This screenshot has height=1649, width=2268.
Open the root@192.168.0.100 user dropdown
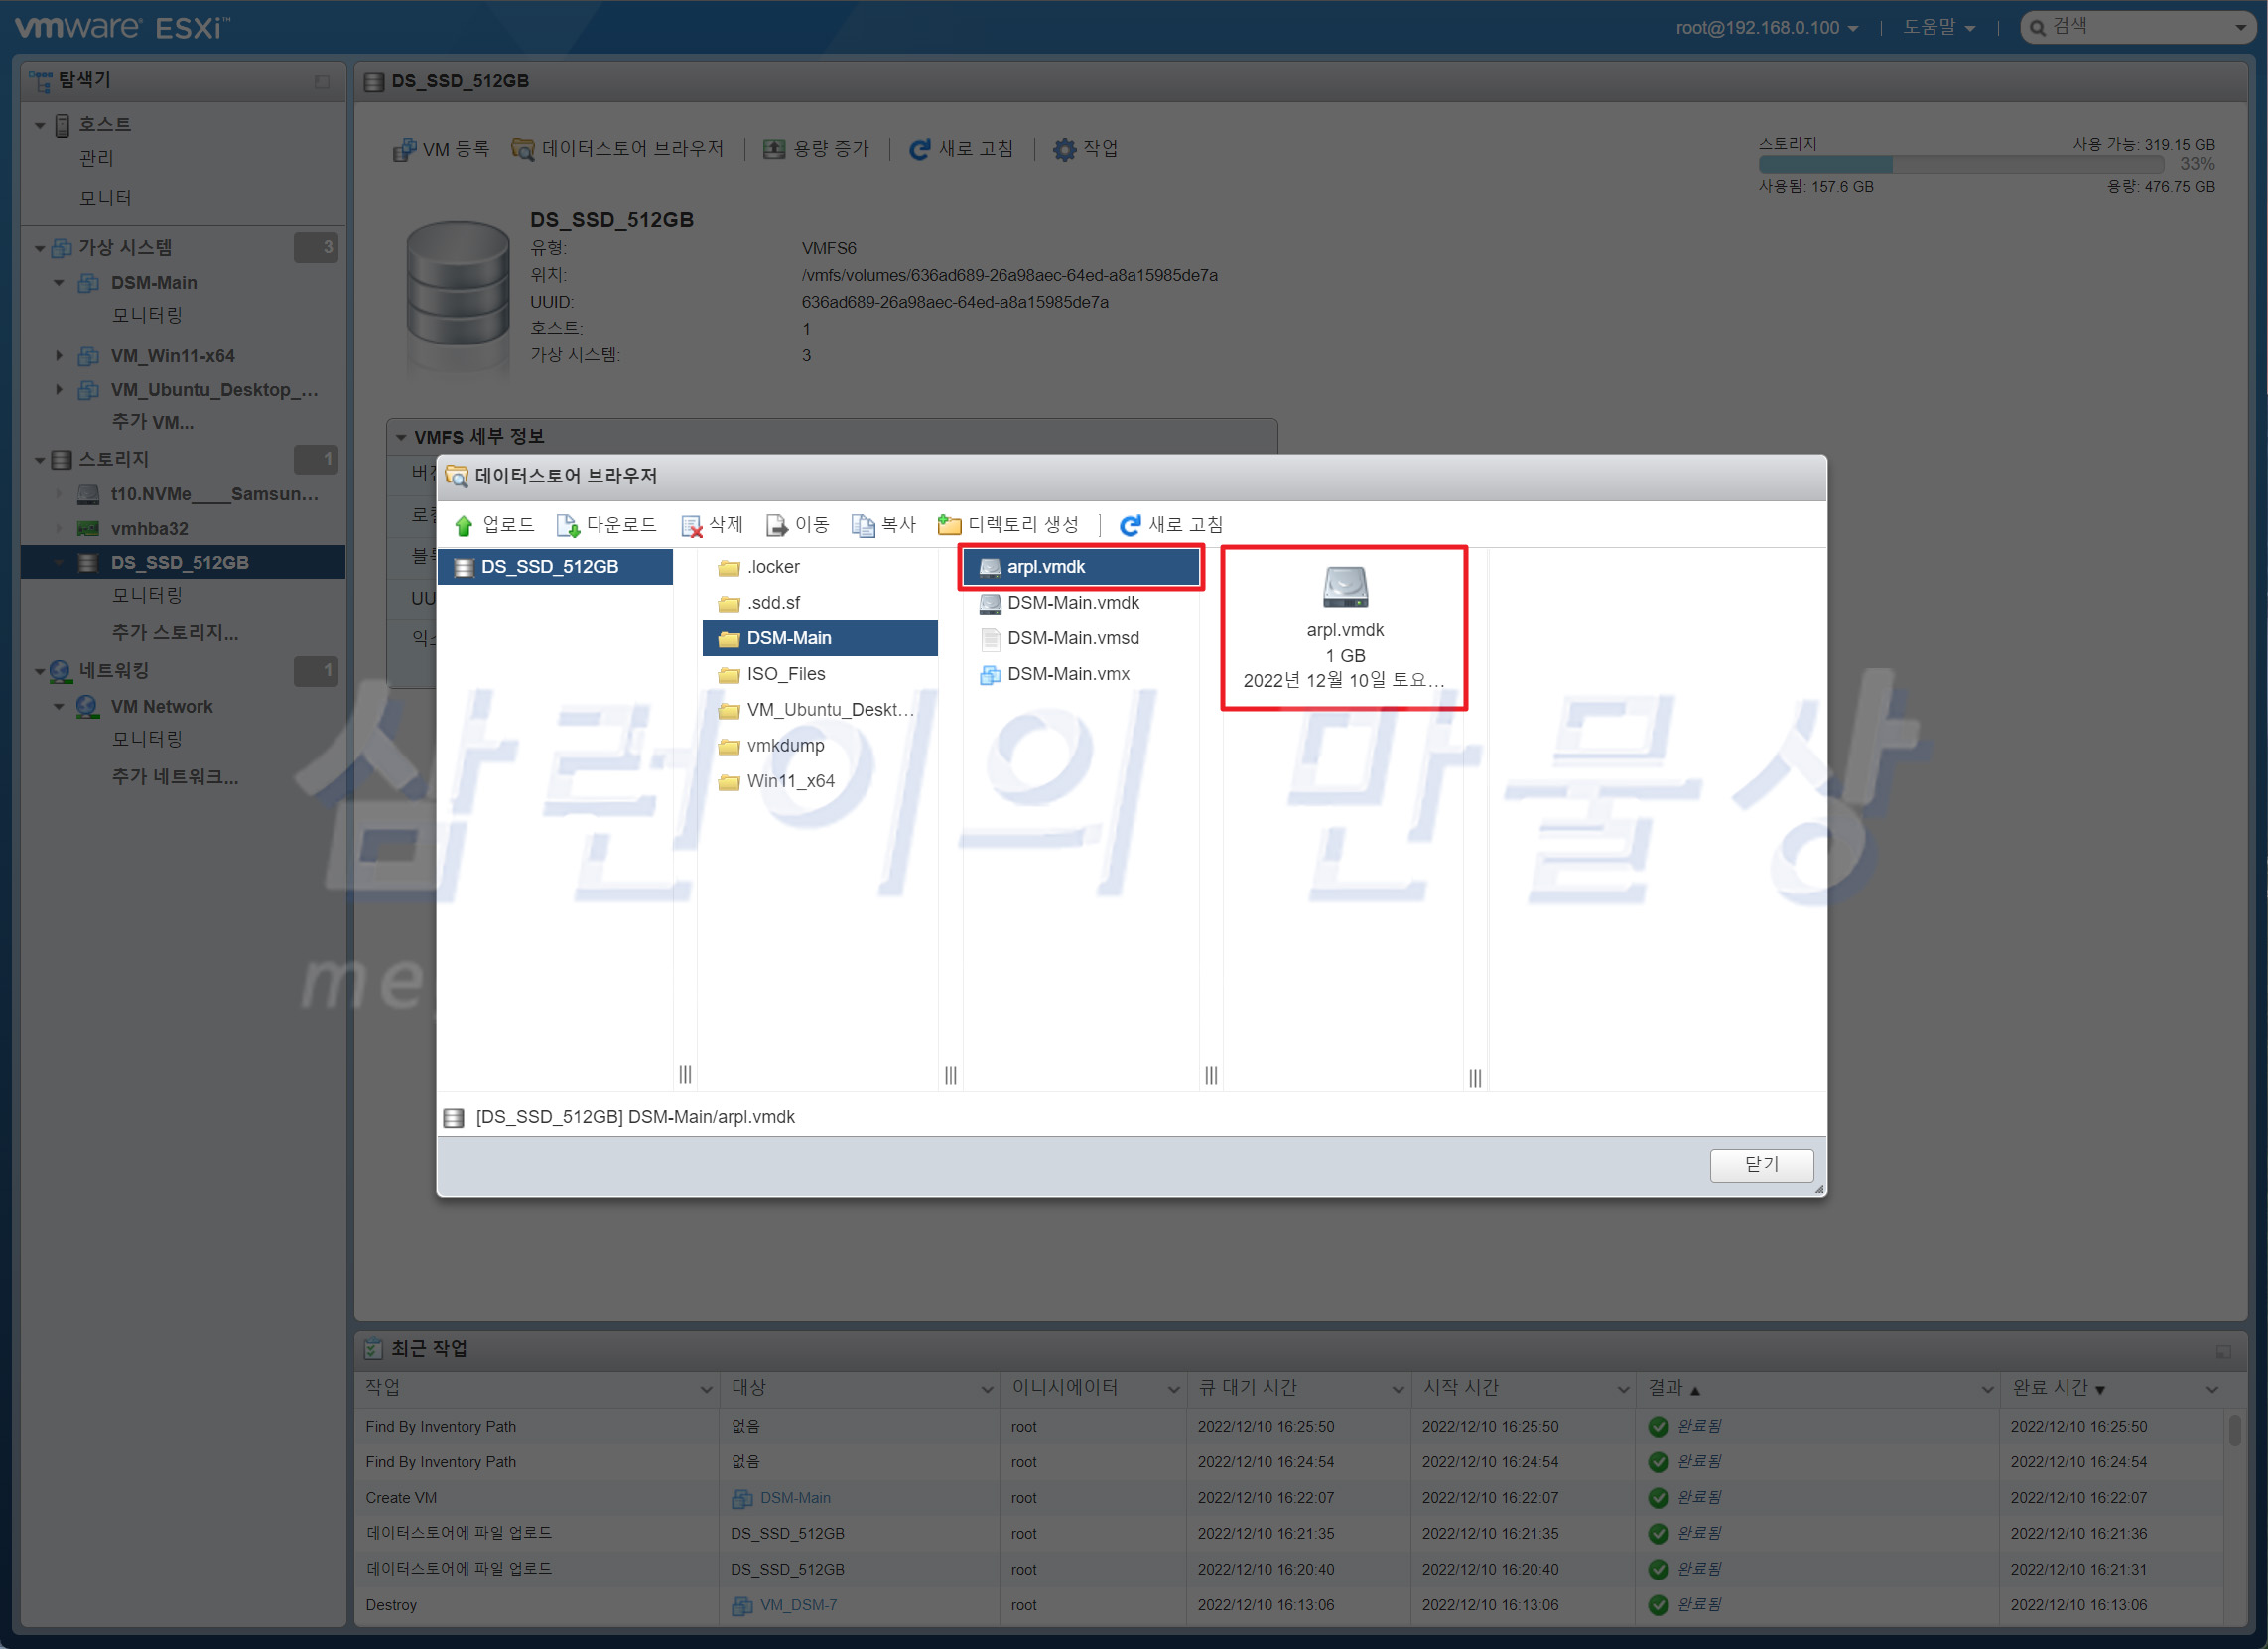1766,28
